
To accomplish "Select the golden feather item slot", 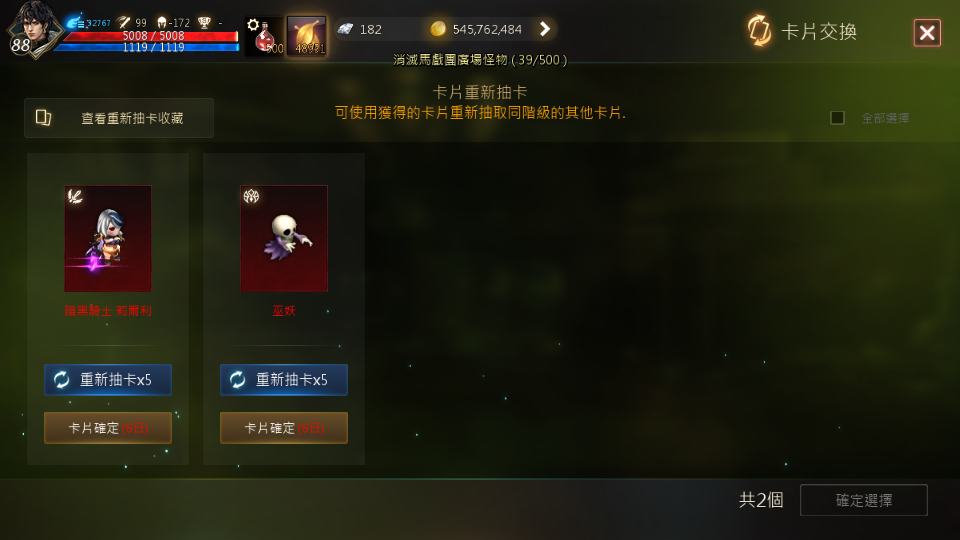I will tap(307, 36).
